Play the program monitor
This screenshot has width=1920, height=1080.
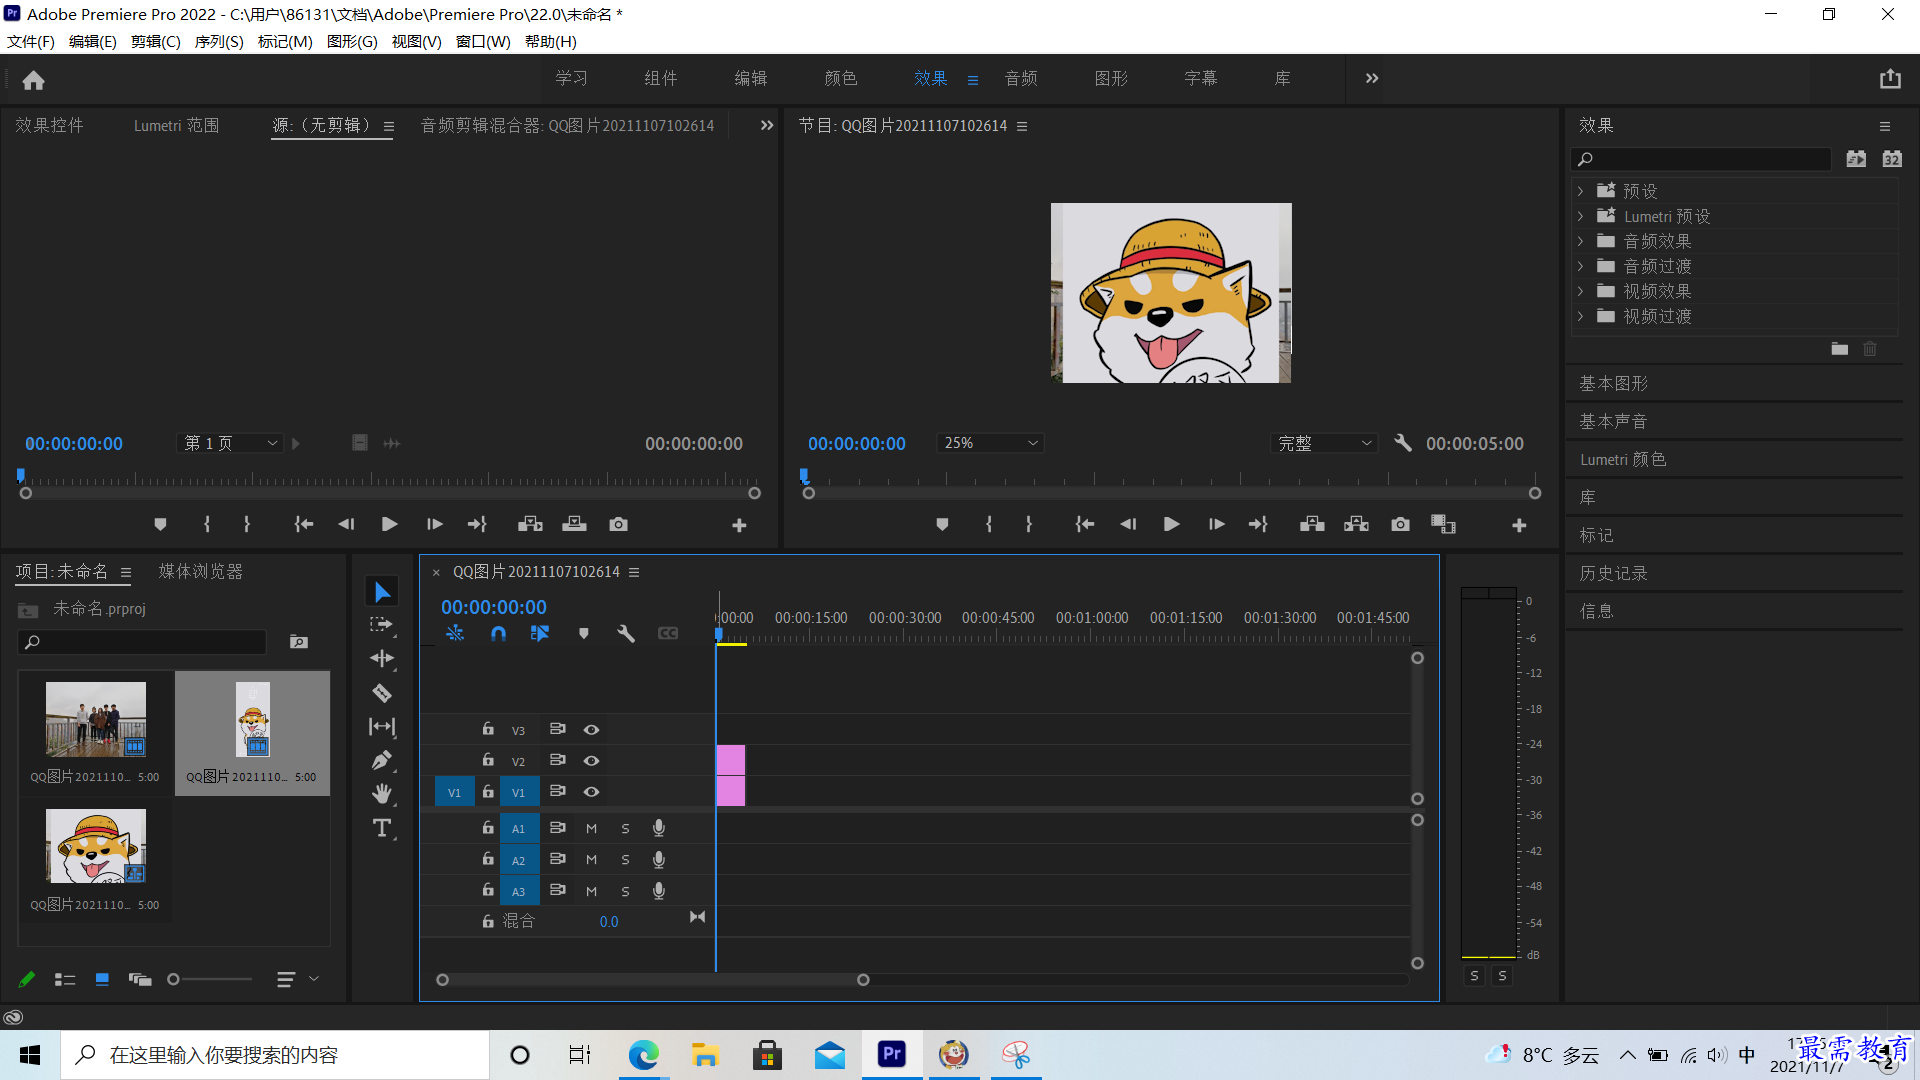coord(1172,524)
